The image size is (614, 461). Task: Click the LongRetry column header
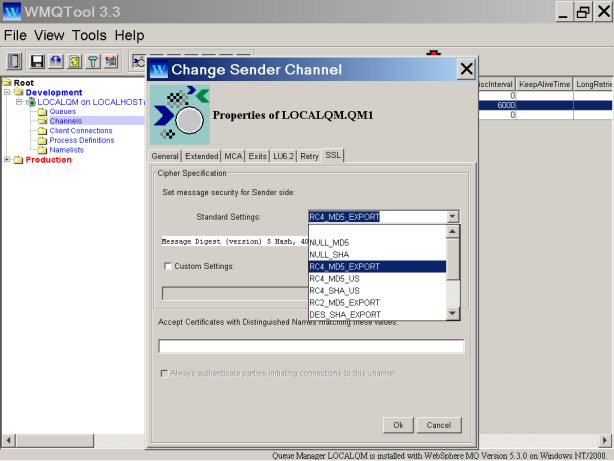coord(593,84)
